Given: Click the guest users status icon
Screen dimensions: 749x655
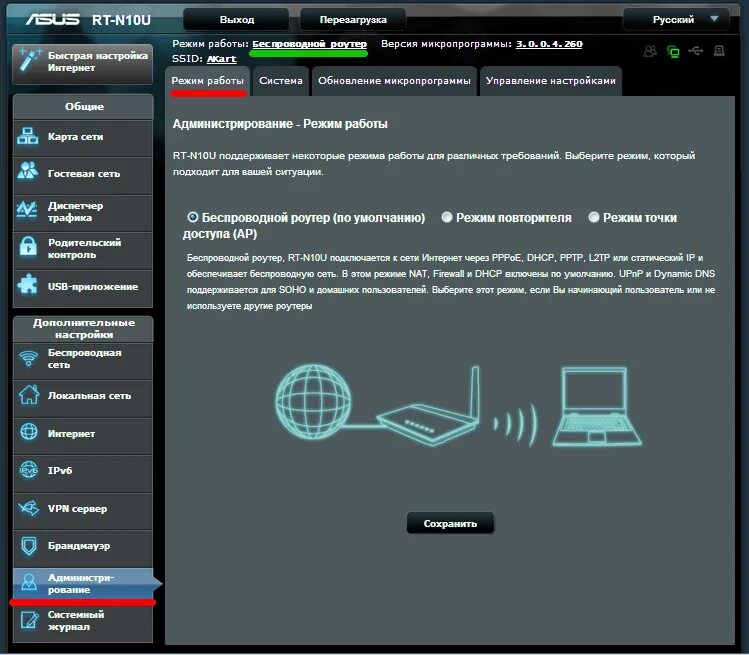Looking at the screenshot, I should pyautogui.click(x=650, y=51).
